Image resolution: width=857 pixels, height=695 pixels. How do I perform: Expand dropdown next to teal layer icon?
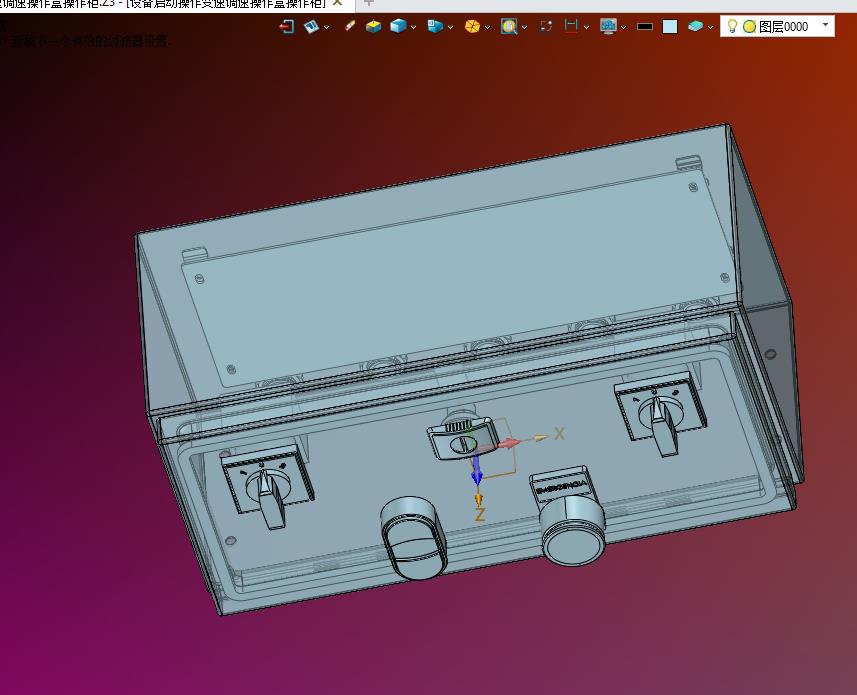(711, 27)
